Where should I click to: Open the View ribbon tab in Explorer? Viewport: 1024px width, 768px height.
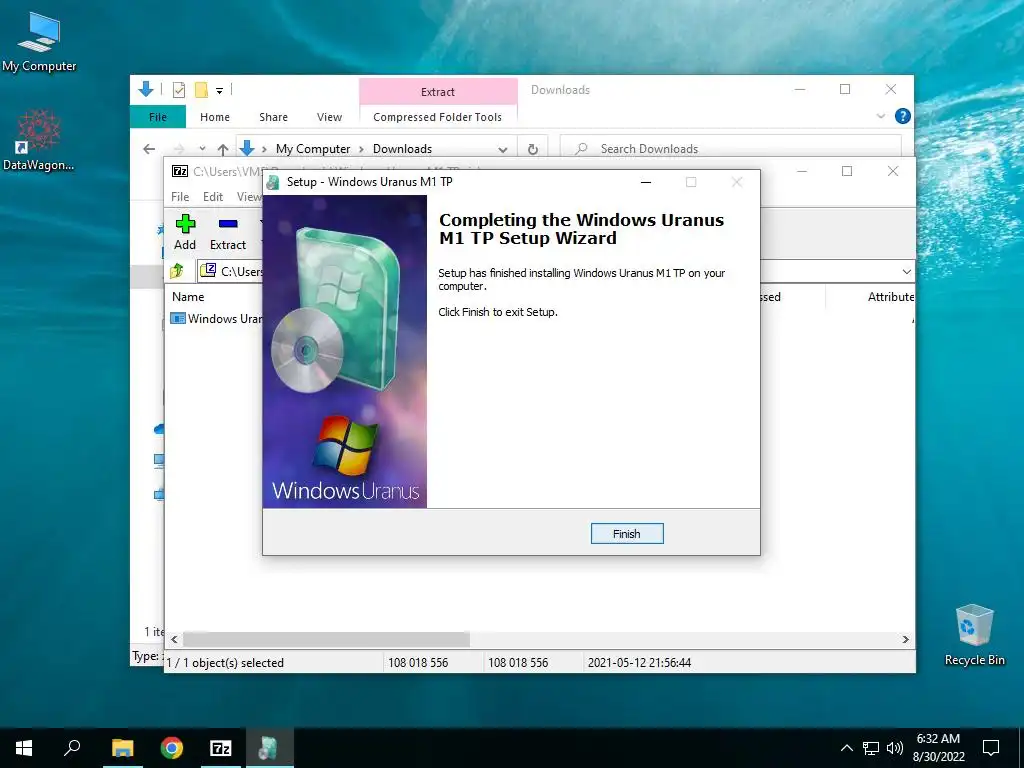329,117
